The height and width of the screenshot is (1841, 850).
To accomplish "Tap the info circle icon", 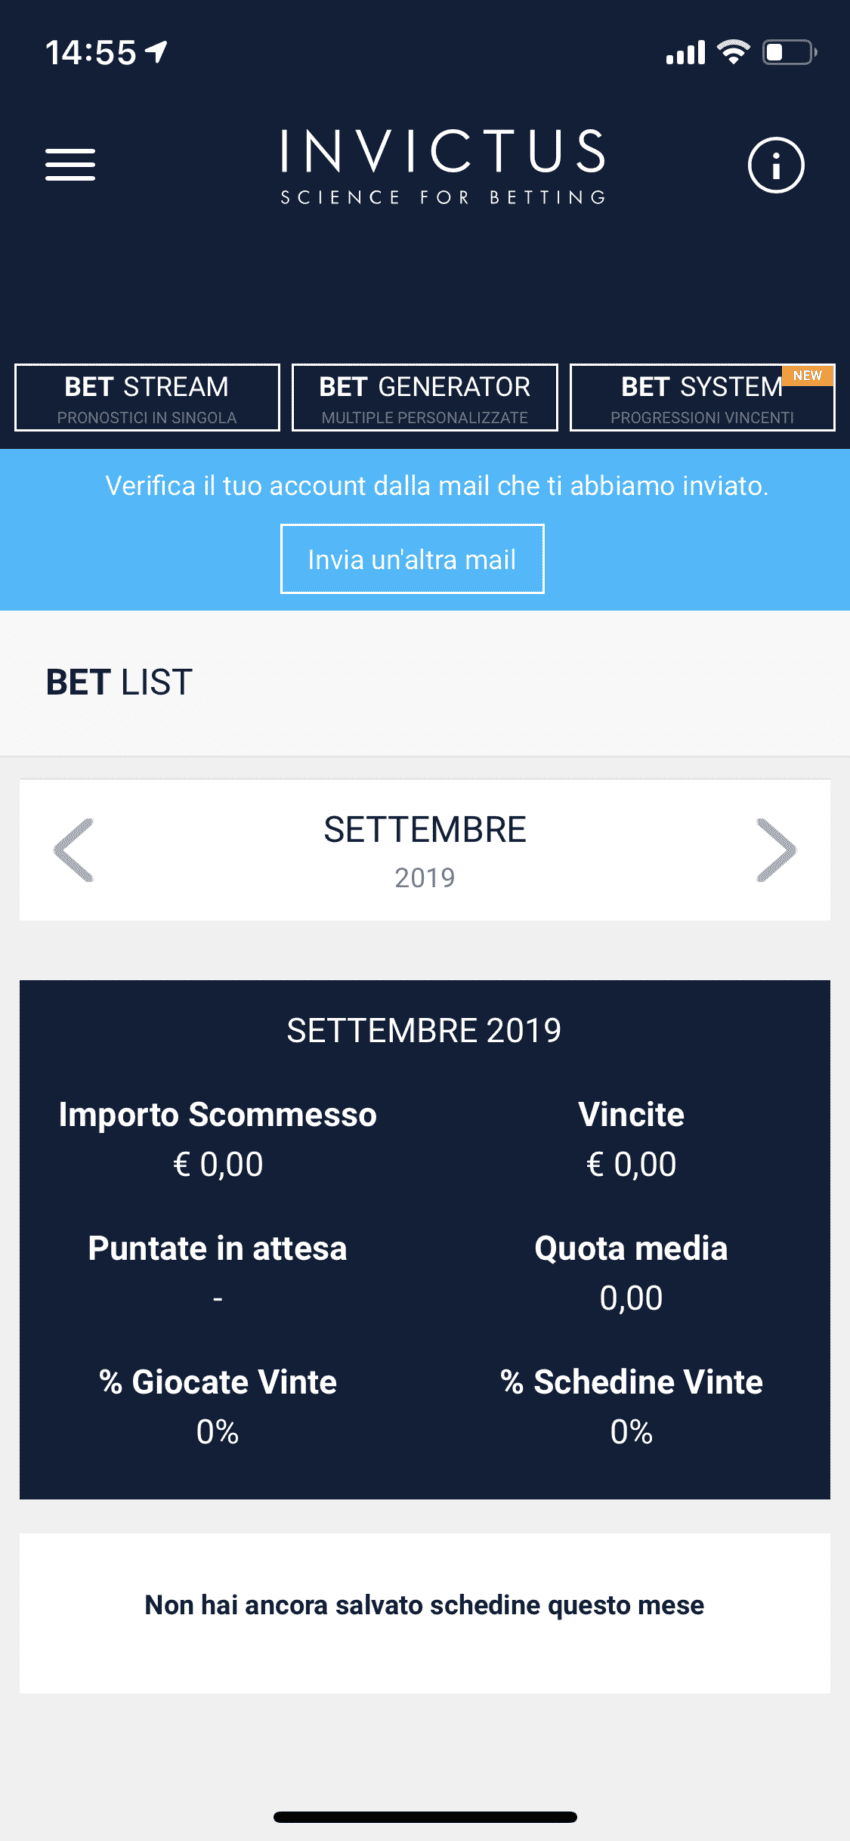I will [776, 165].
